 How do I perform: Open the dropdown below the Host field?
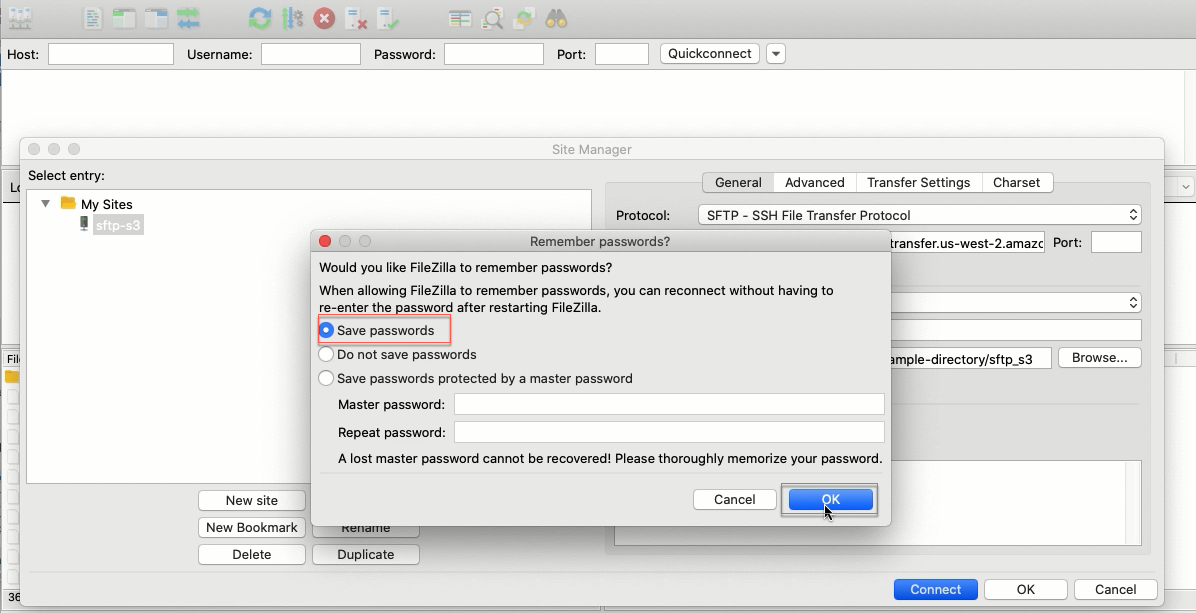click(x=1014, y=302)
